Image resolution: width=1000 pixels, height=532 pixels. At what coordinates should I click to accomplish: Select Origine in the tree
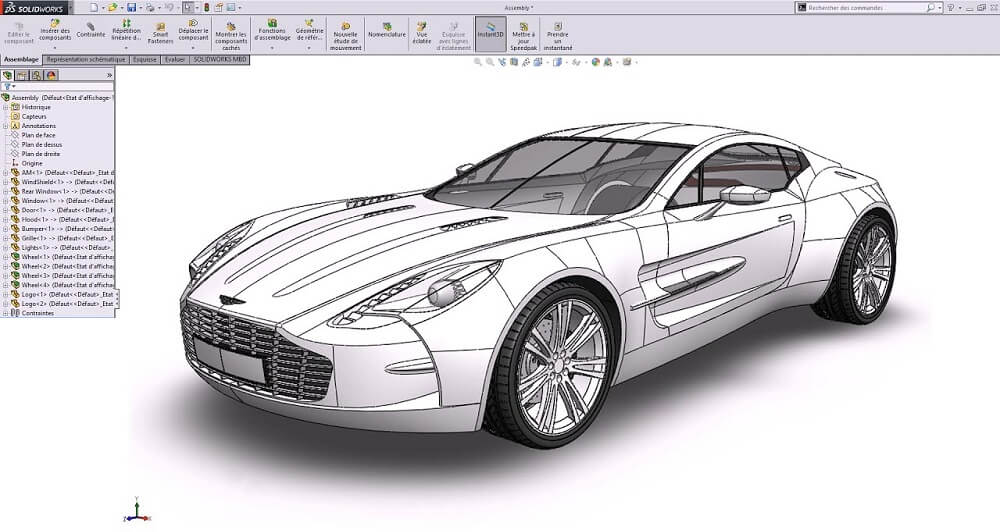coord(32,163)
